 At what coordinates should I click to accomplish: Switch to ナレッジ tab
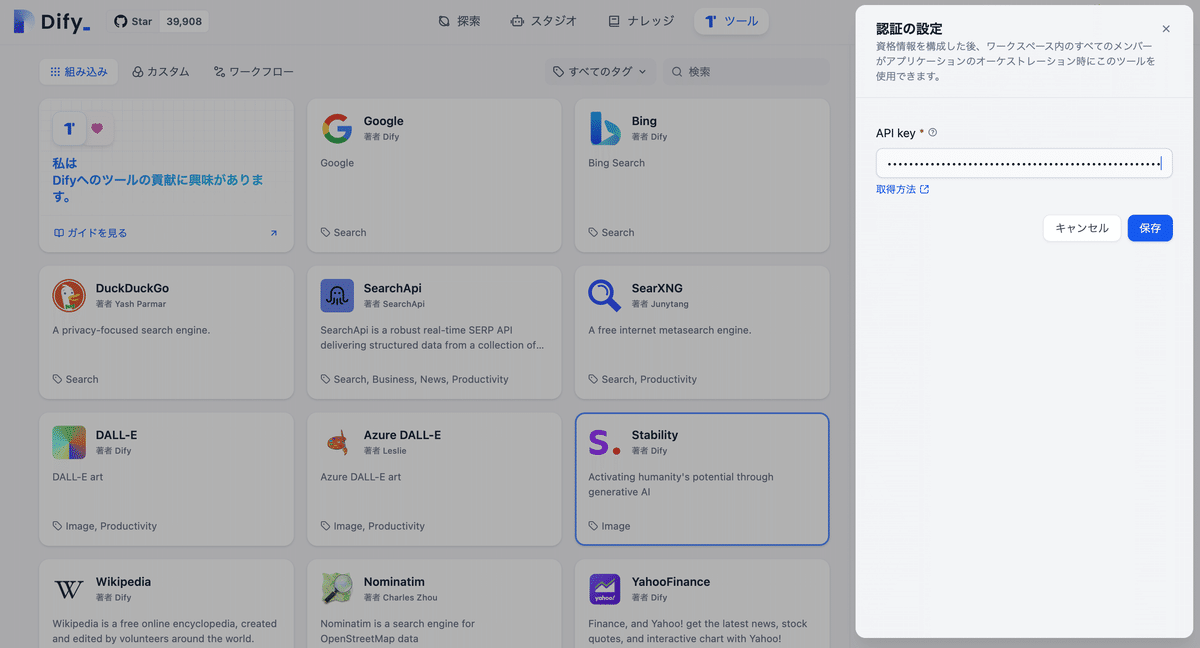[x=641, y=21]
